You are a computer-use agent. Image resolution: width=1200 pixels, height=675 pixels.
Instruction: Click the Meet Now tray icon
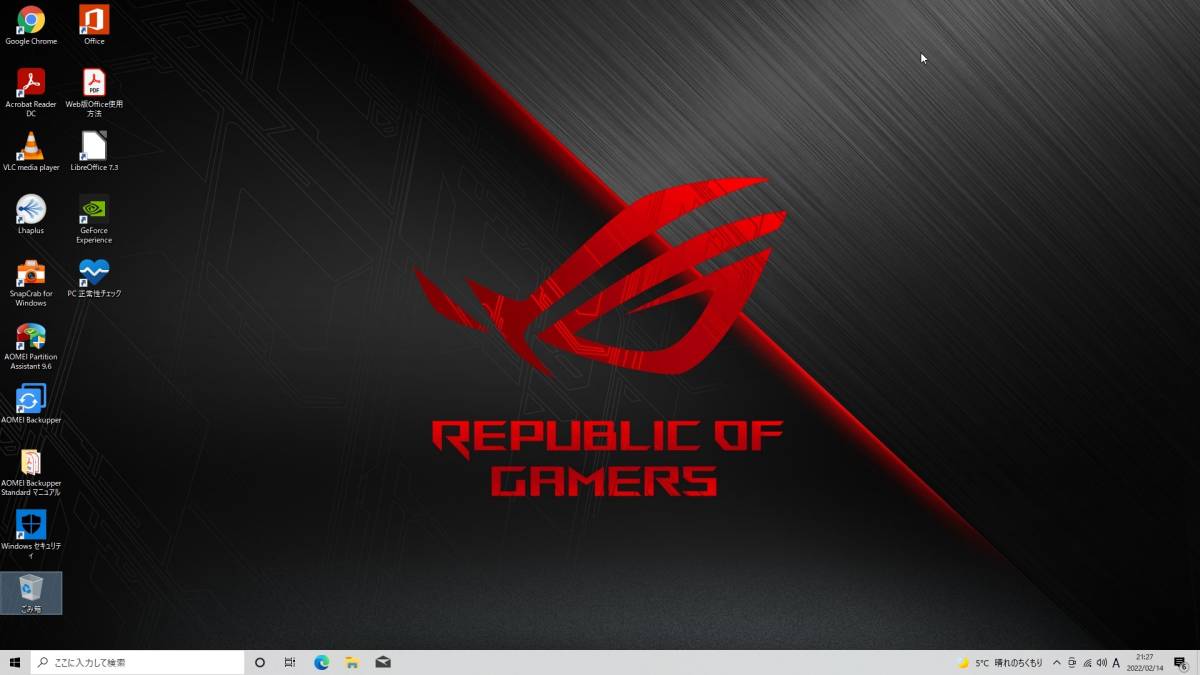point(1071,663)
